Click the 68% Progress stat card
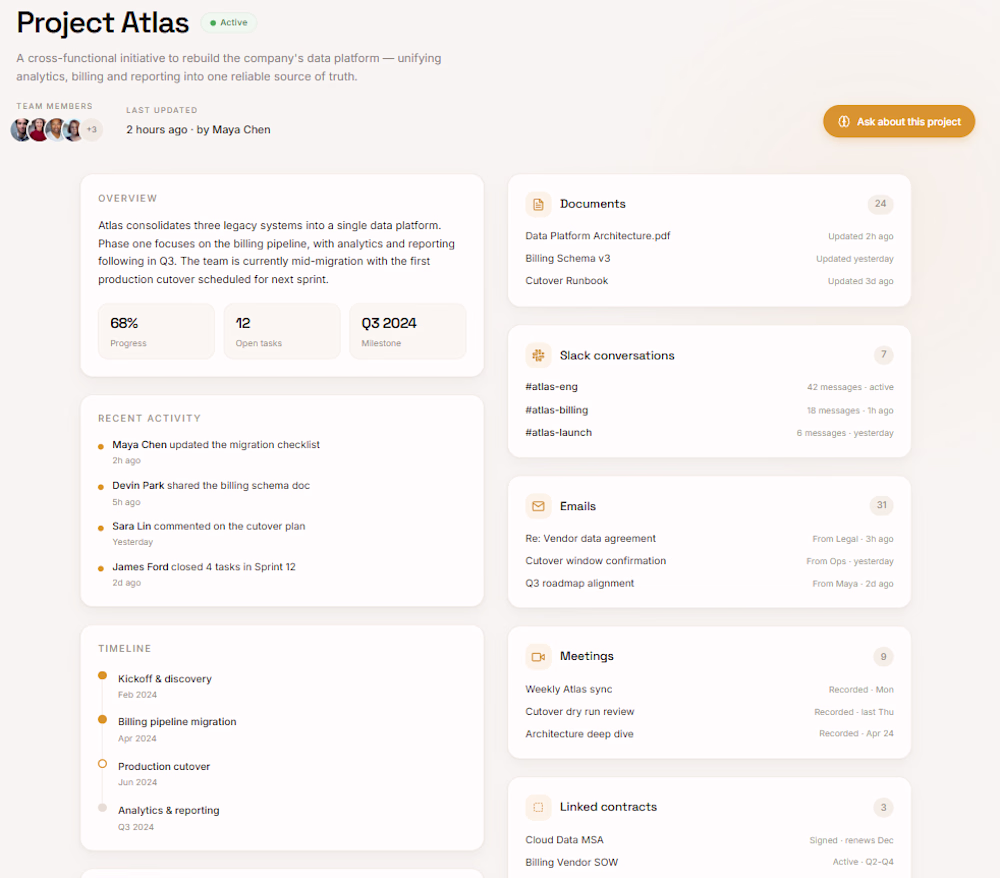 (156, 332)
